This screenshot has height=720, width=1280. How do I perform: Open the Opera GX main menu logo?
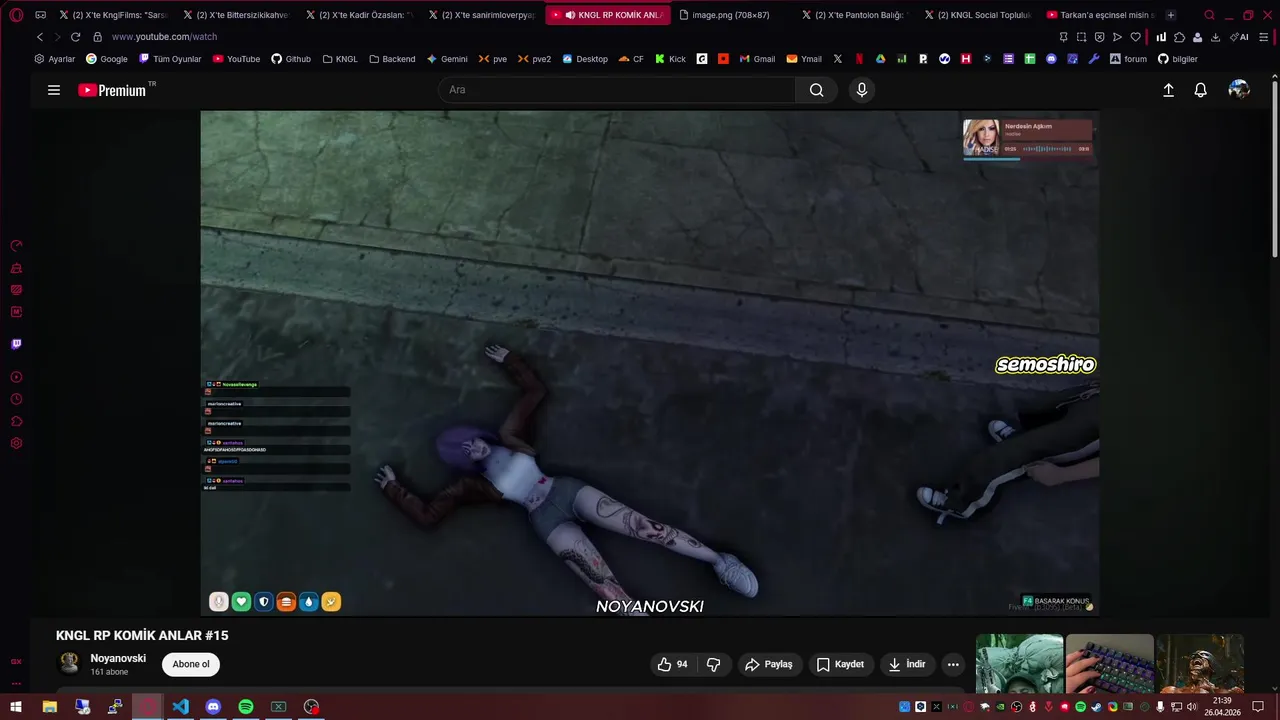[x=16, y=15]
